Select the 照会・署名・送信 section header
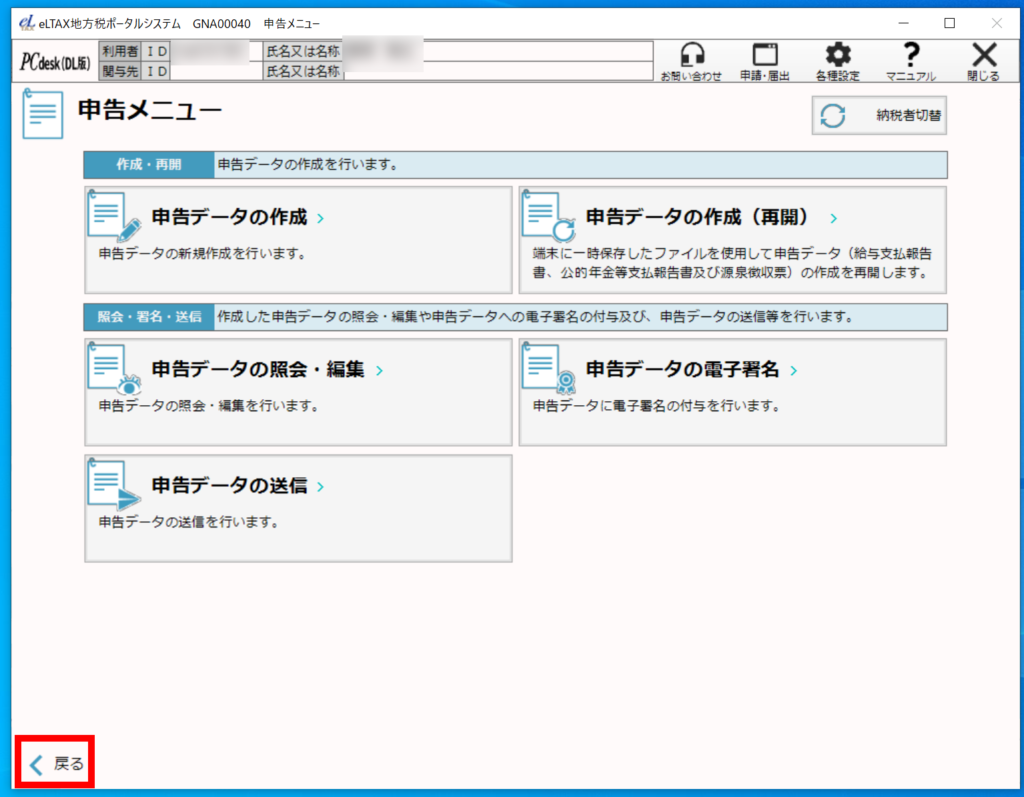1024x797 pixels. pos(149,317)
